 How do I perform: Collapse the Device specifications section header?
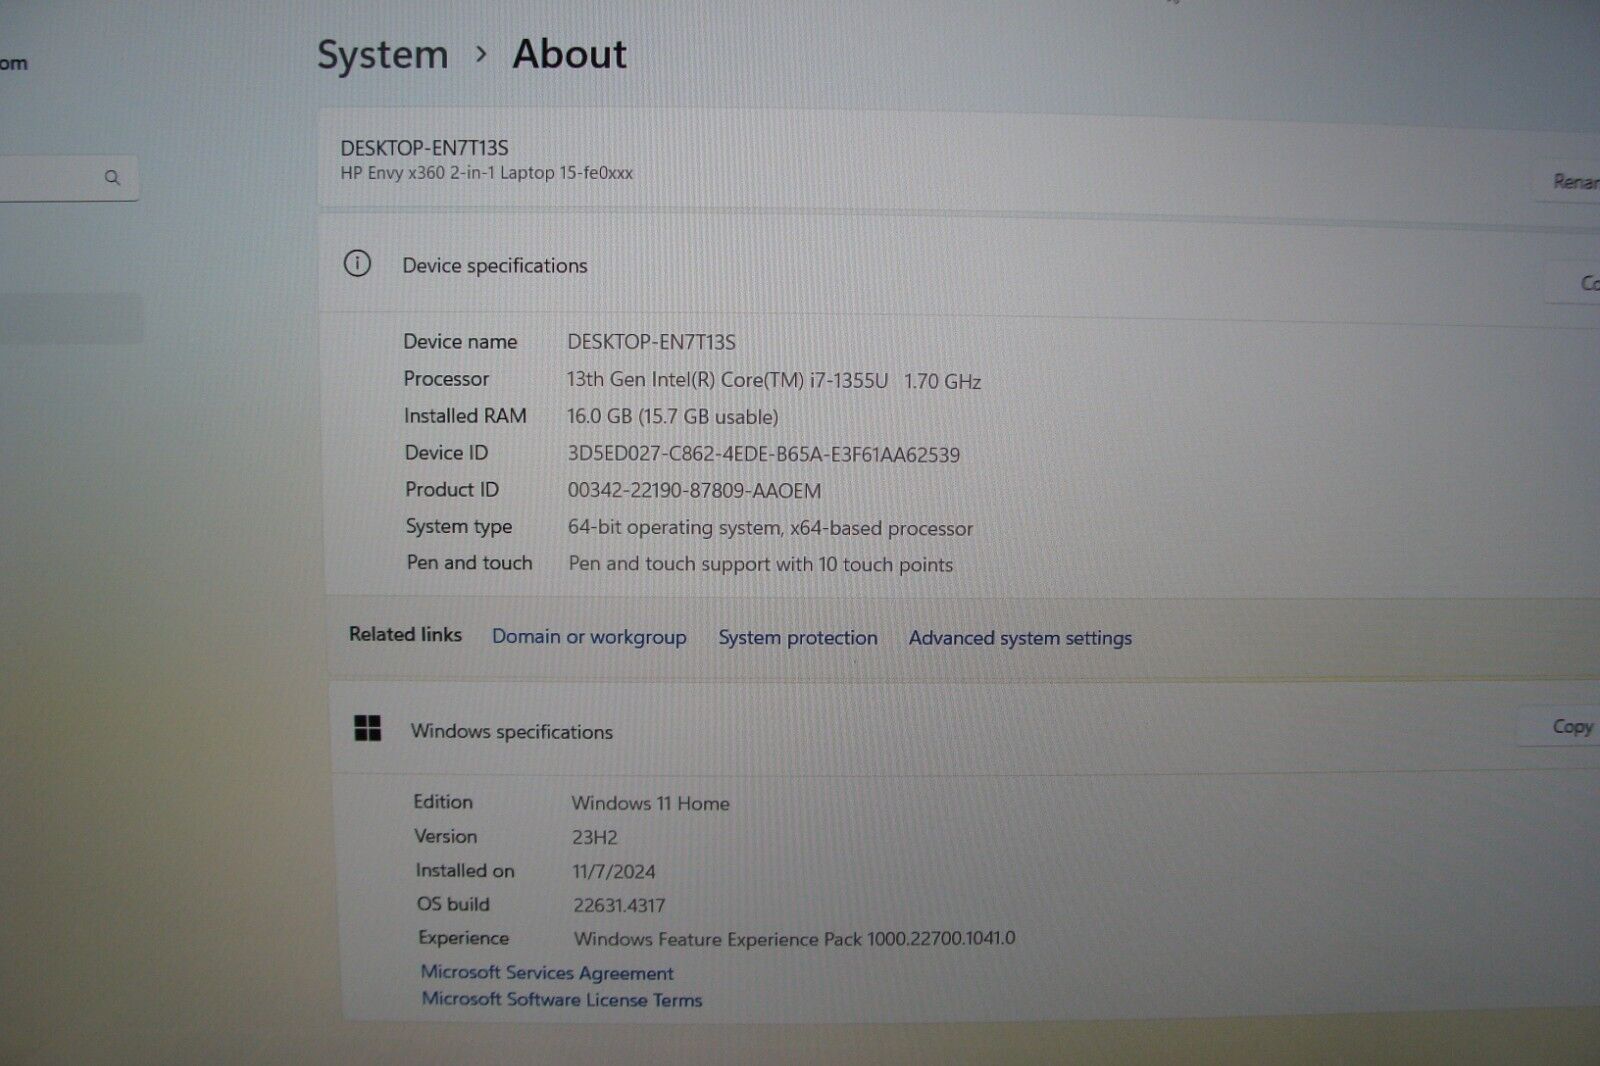pyautogui.click(x=960, y=266)
